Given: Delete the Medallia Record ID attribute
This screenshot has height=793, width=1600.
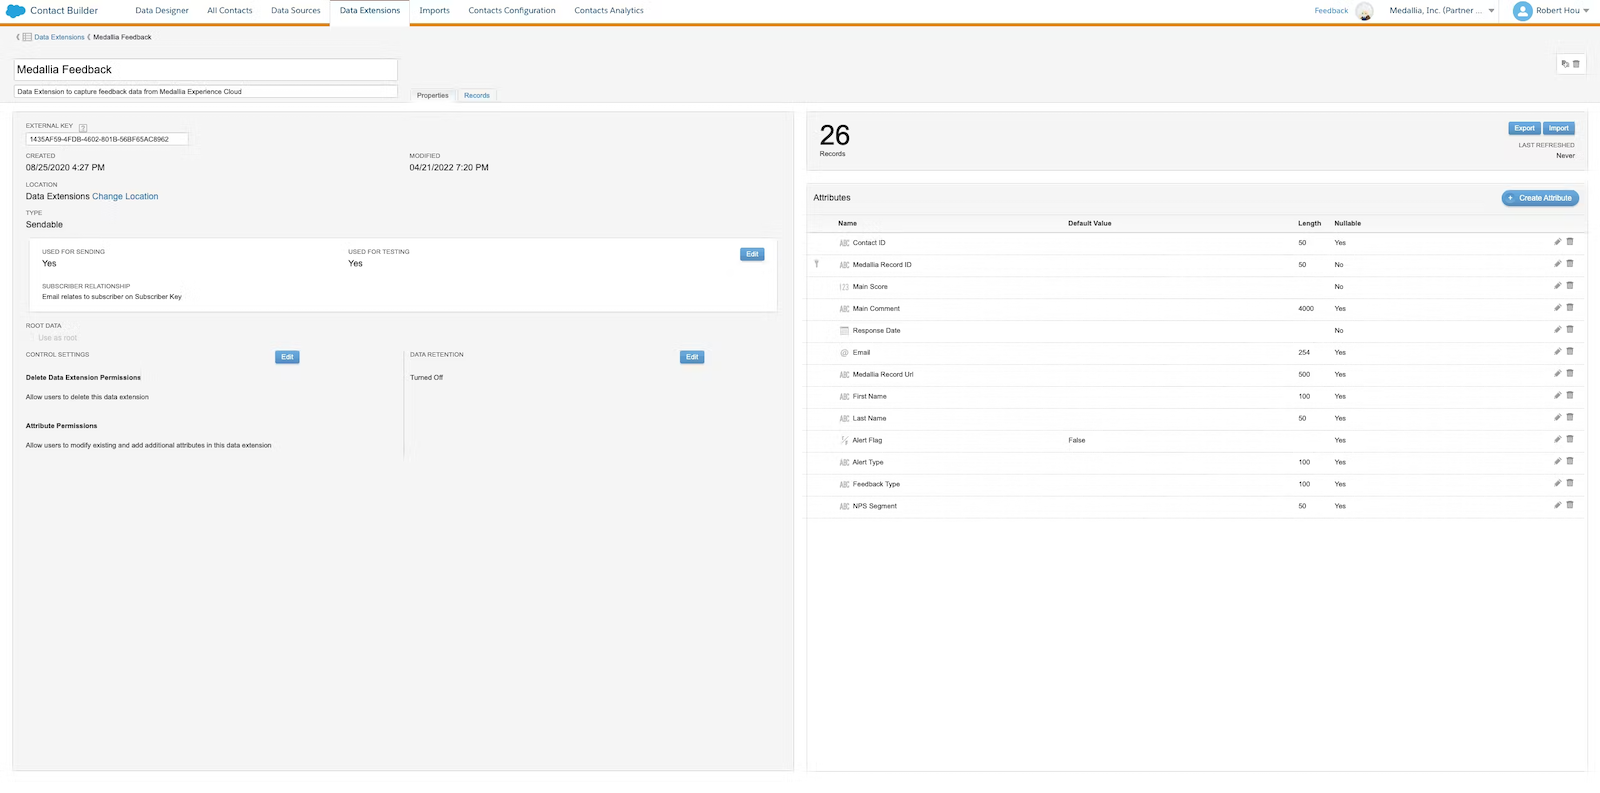Looking at the screenshot, I should 1570,264.
